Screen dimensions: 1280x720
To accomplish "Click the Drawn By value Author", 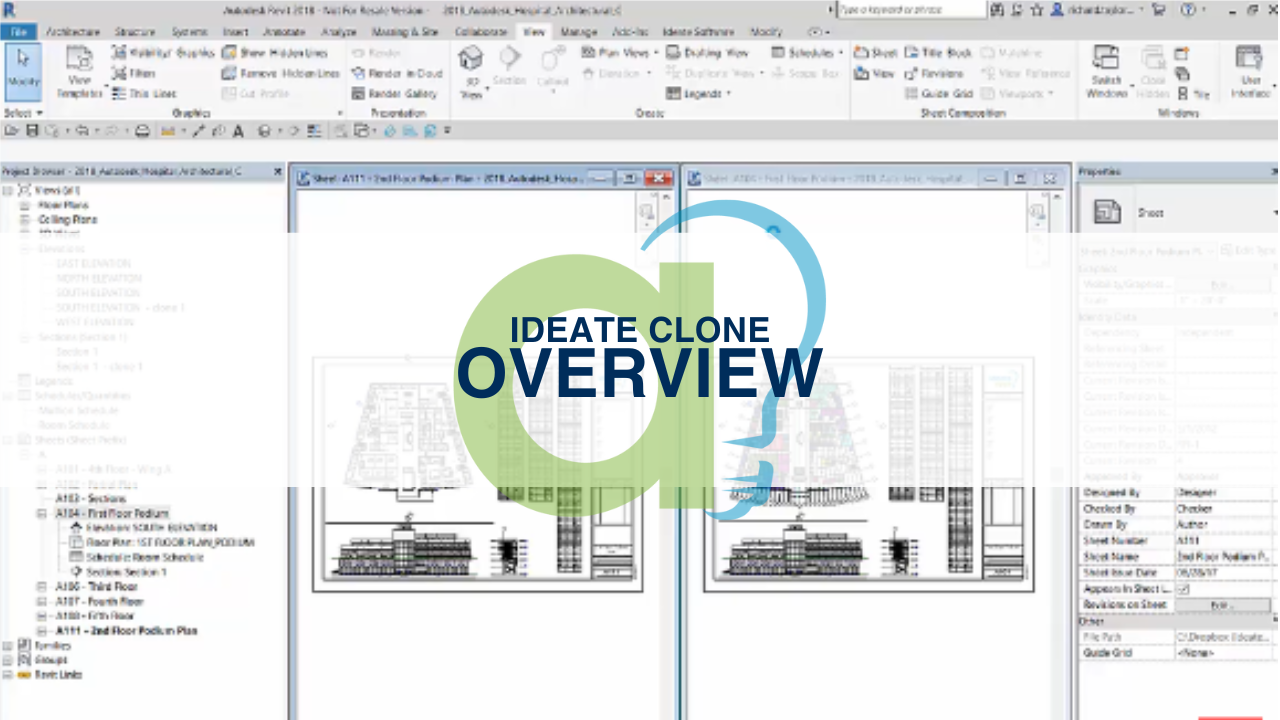I will coord(1223,524).
